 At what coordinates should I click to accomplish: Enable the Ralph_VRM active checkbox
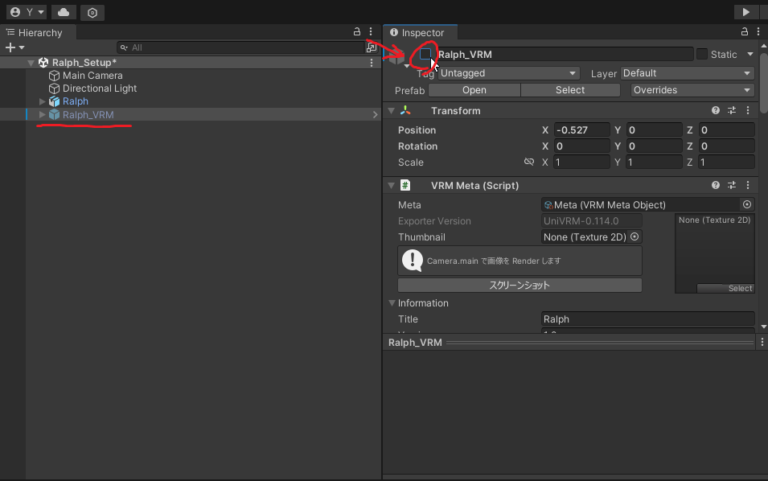click(x=426, y=54)
